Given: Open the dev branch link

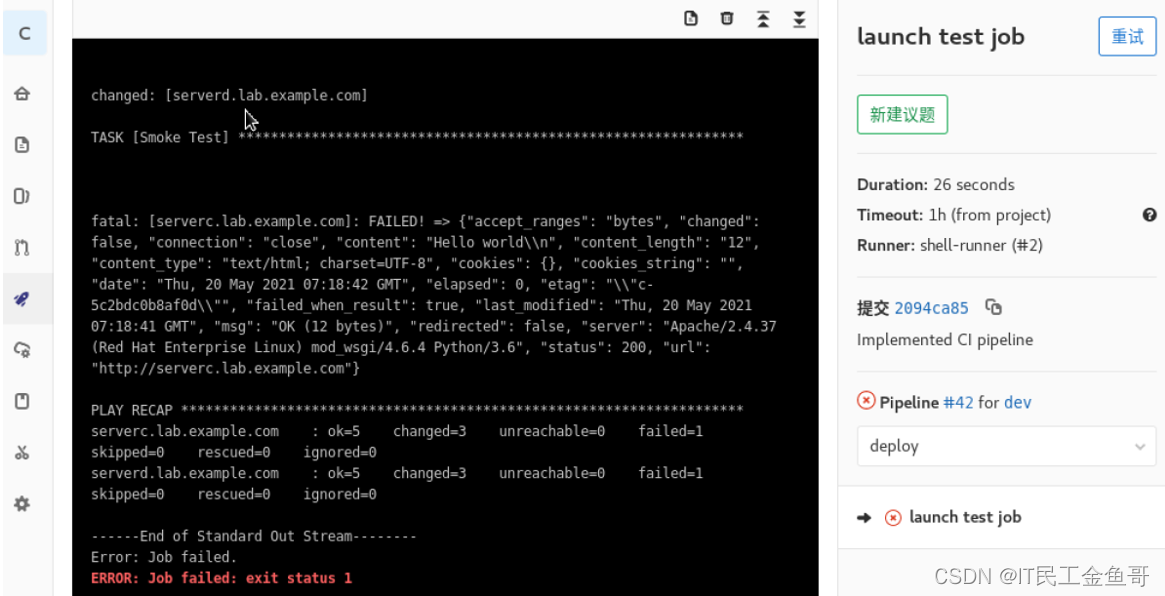Looking at the screenshot, I should 1017,403.
